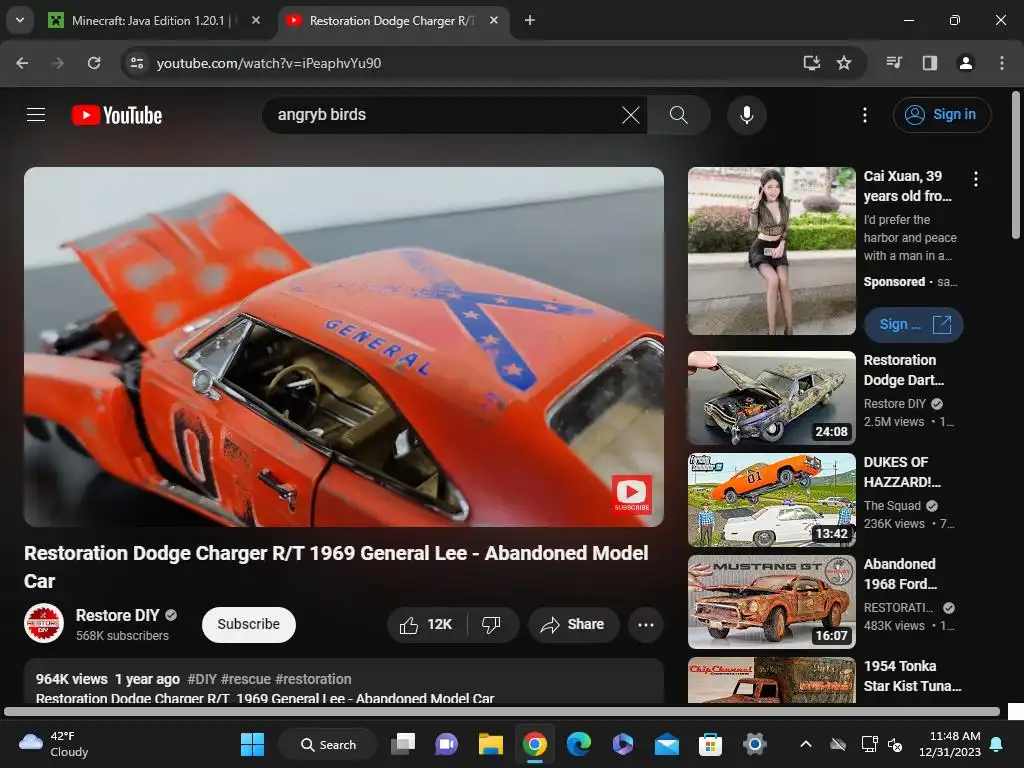Dislike the video with thumbs down
1024x768 pixels.
click(x=492, y=625)
